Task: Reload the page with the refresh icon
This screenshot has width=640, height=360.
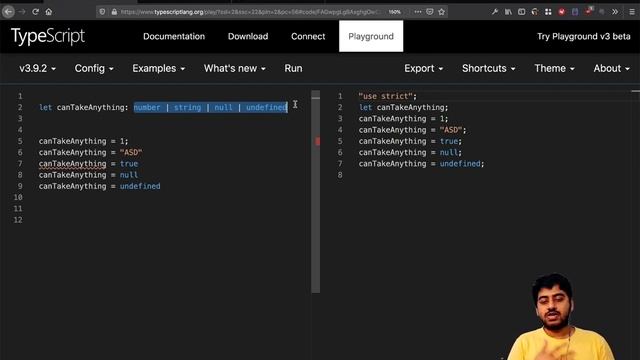Action: click(36, 12)
